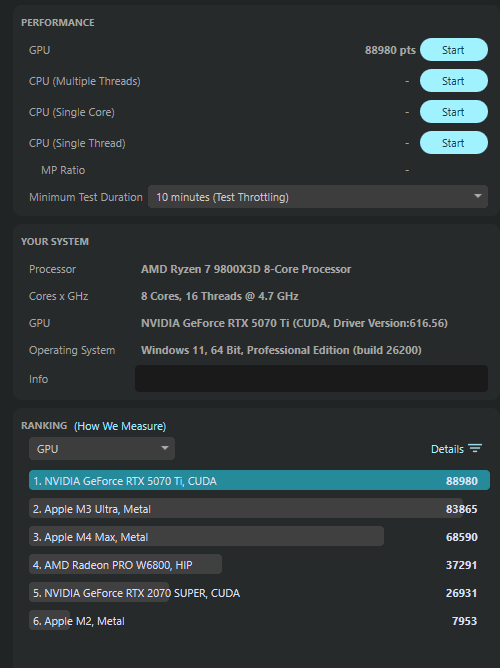Select the NVIDIA GeForce RTX 2070 SUPER row
This screenshot has width=500, height=668.
click(x=259, y=593)
